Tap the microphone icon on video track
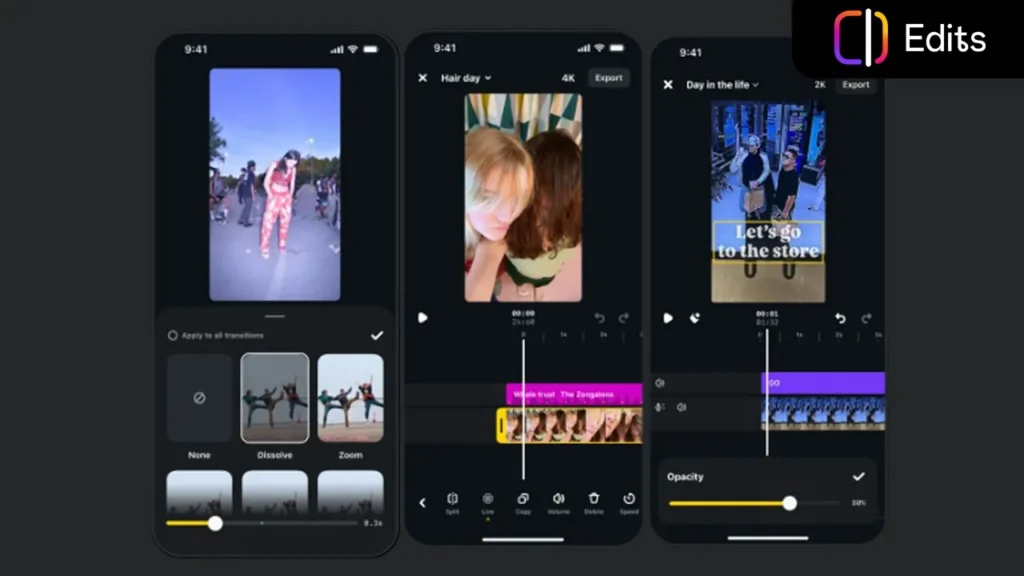Screen dimensions: 1024x576 (x=660, y=408)
